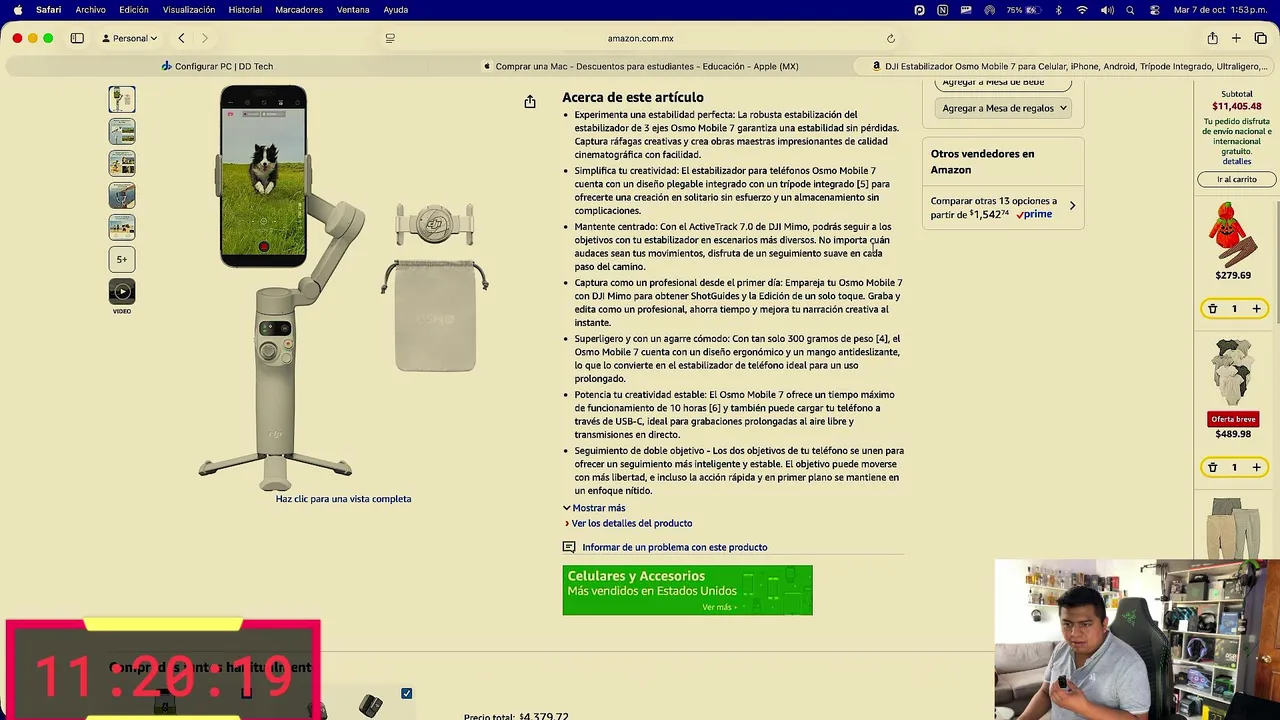The width and height of the screenshot is (1280, 720).
Task: Open Bluetooth status menu
Action: (1058, 10)
